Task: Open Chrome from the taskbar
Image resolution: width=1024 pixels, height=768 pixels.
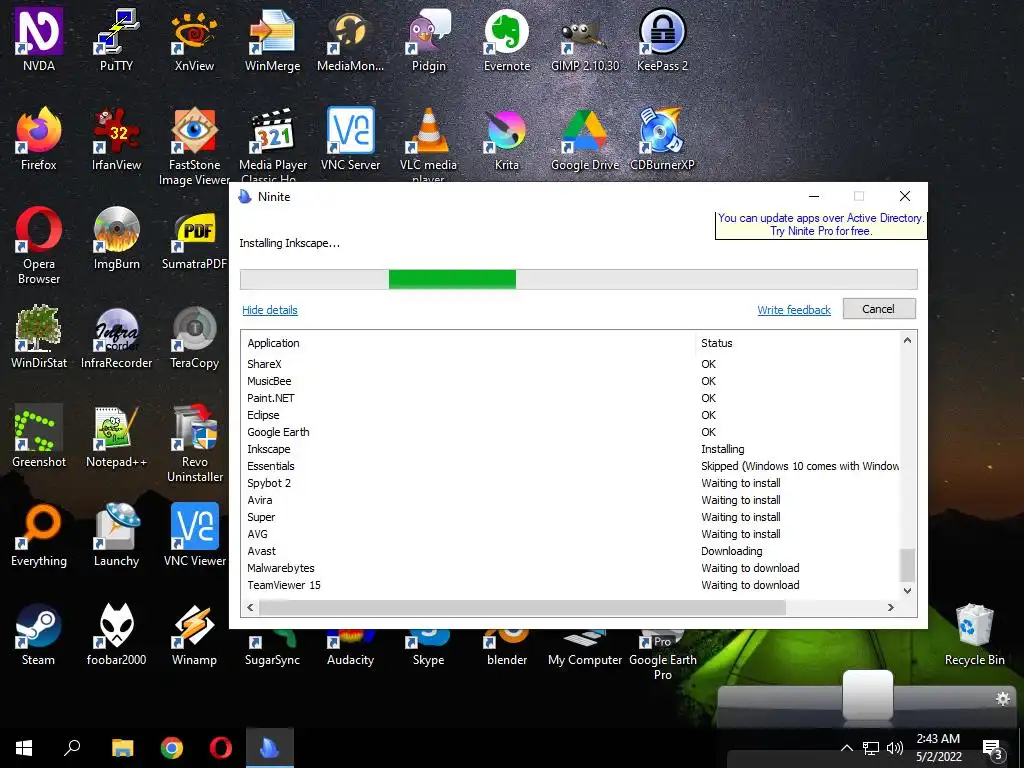Action: (172, 748)
